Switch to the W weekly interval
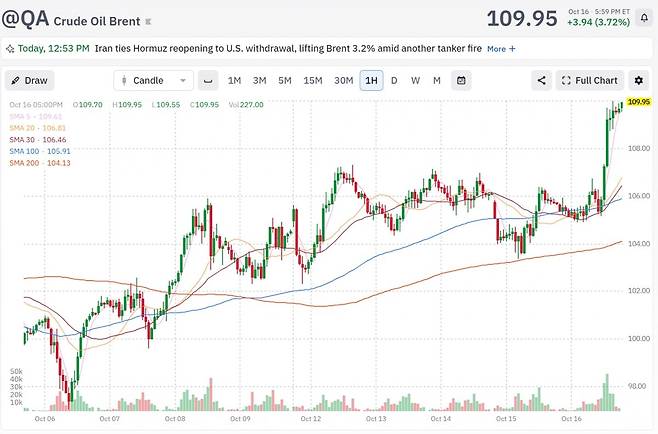The height and width of the screenshot is (434, 658). [x=415, y=81]
